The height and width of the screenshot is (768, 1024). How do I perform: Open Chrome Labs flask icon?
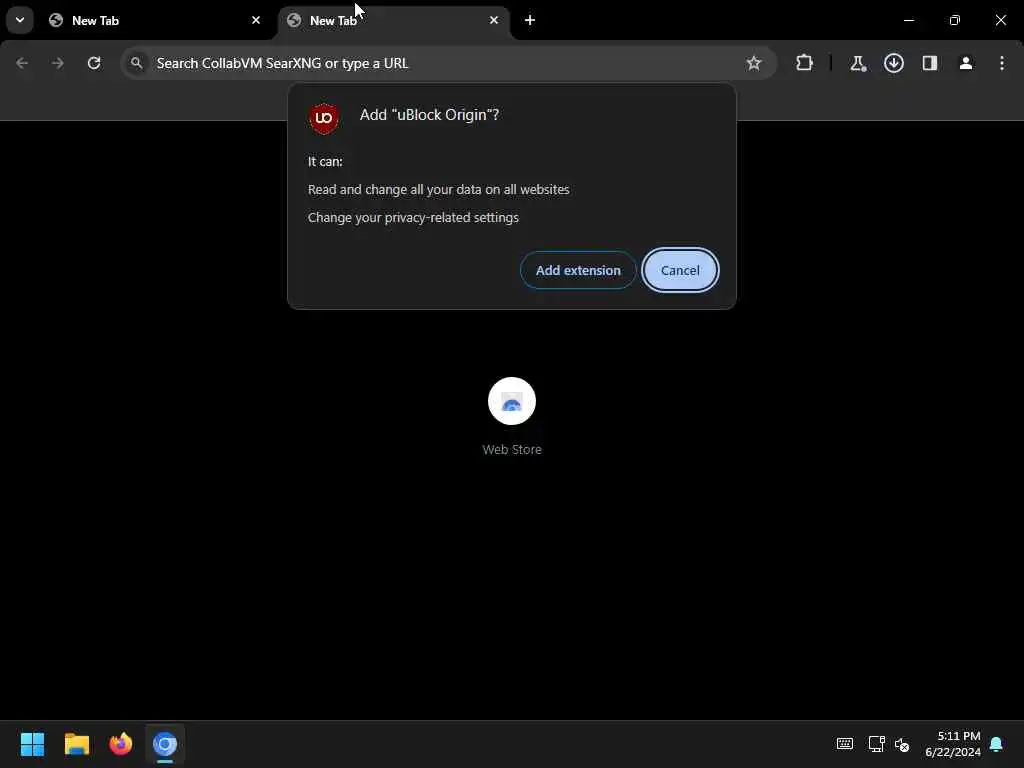pos(857,63)
